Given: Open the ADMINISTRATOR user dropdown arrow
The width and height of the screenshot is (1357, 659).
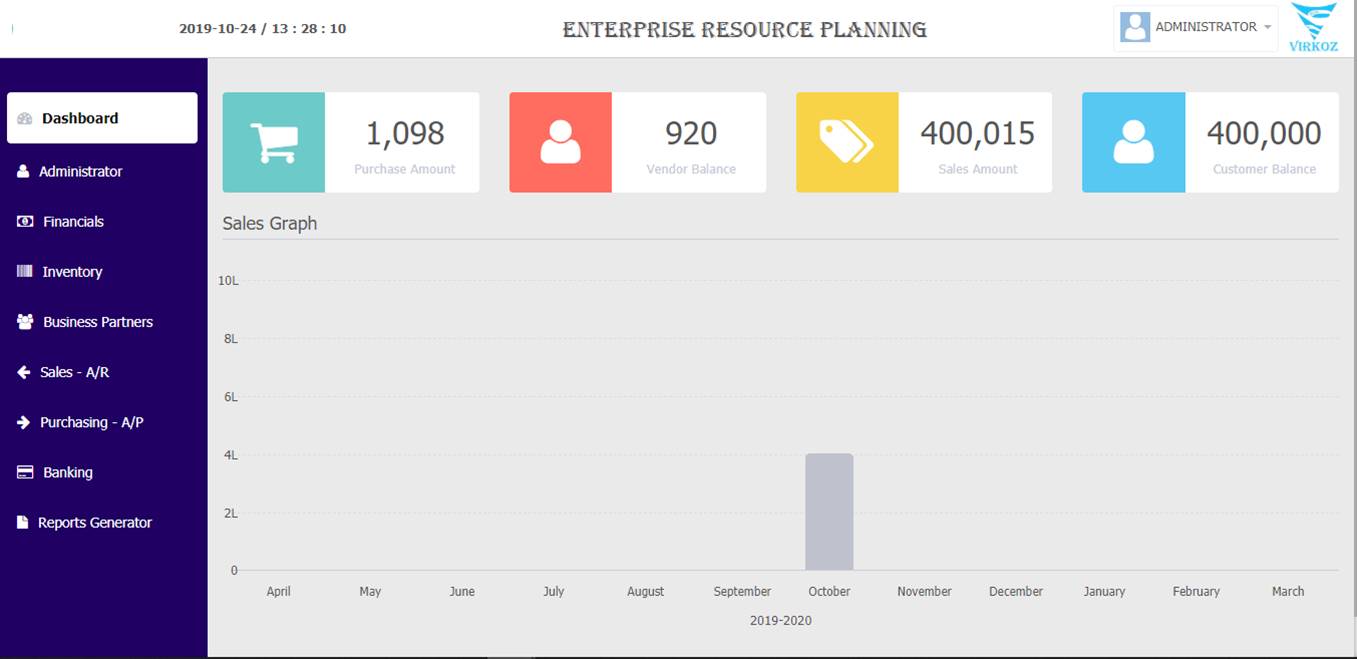Looking at the screenshot, I should tap(1268, 28).
